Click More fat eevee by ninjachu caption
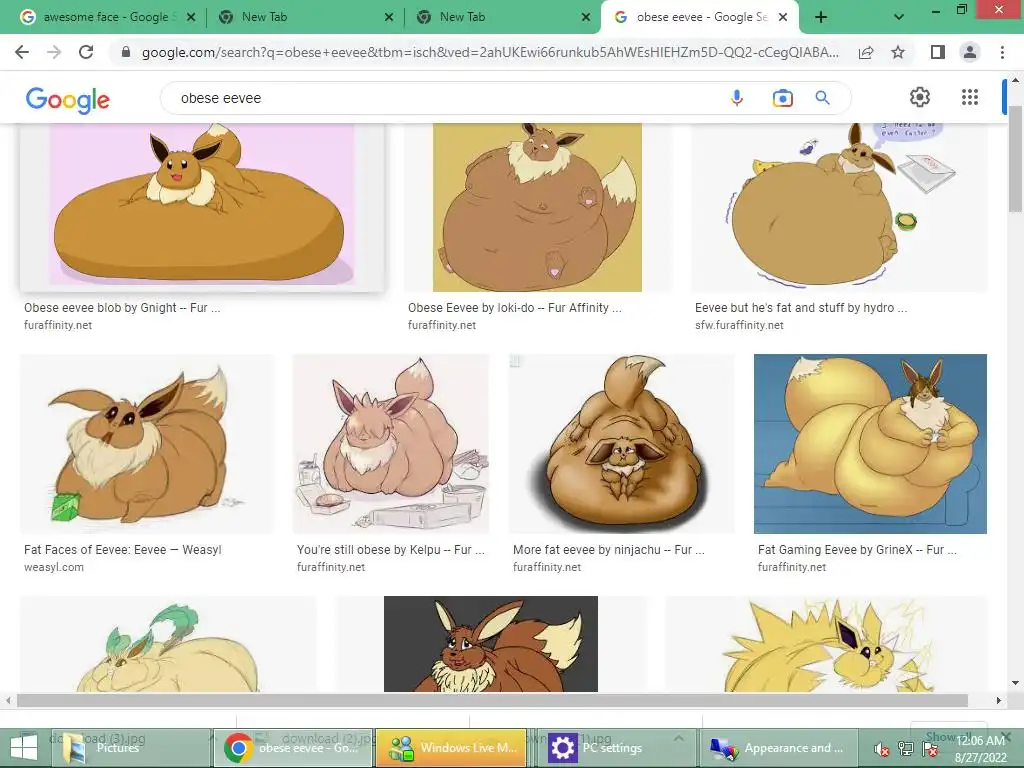The width and height of the screenshot is (1024, 768). [x=609, y=550]
